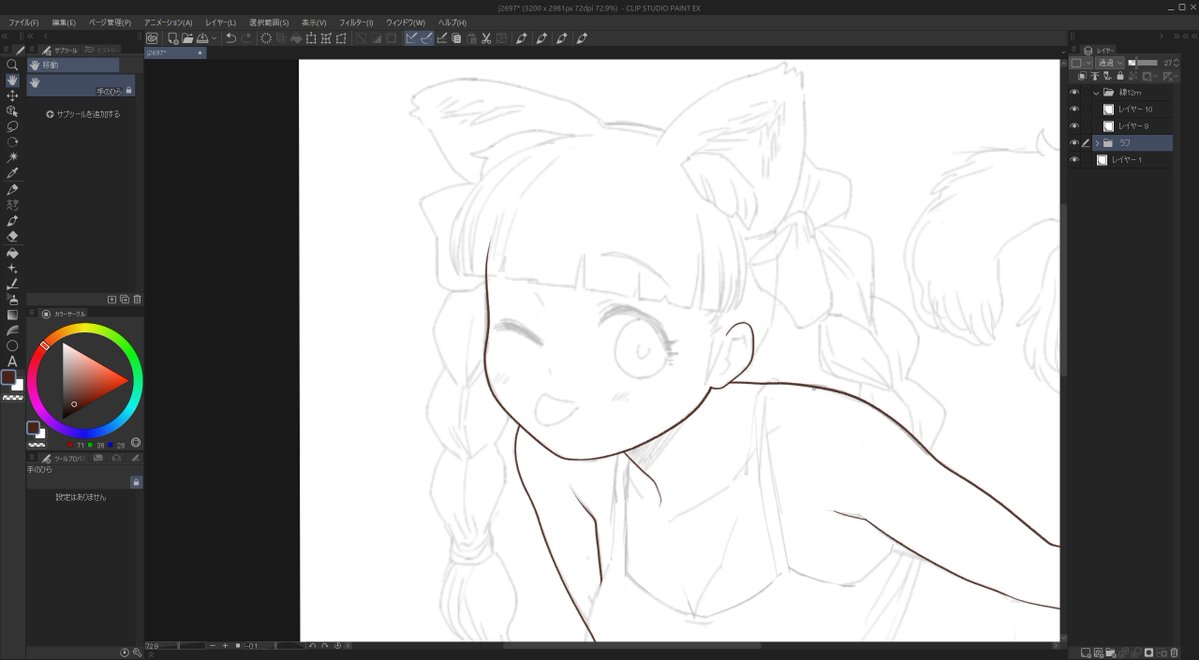Open file with folder icon in command bar
The height and width of the screenshot is (660, 1199).
(x=187, y=38)
